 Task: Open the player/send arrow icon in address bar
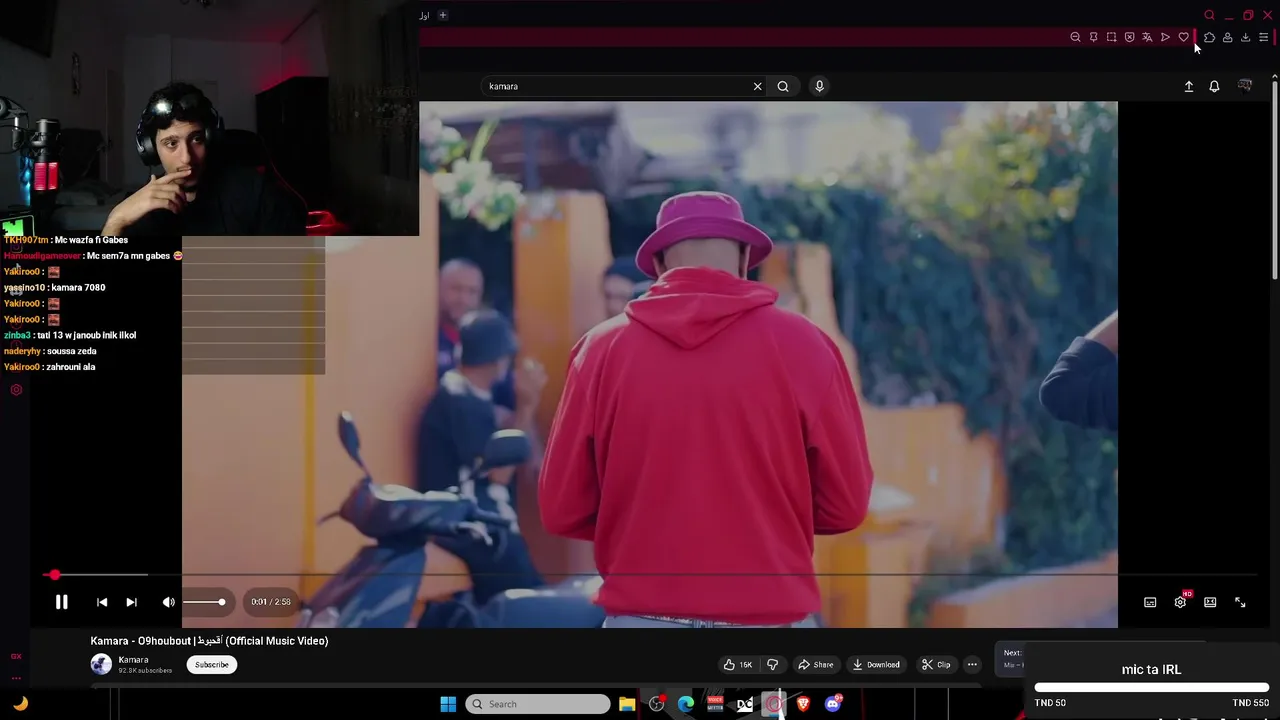[1165, 37]
